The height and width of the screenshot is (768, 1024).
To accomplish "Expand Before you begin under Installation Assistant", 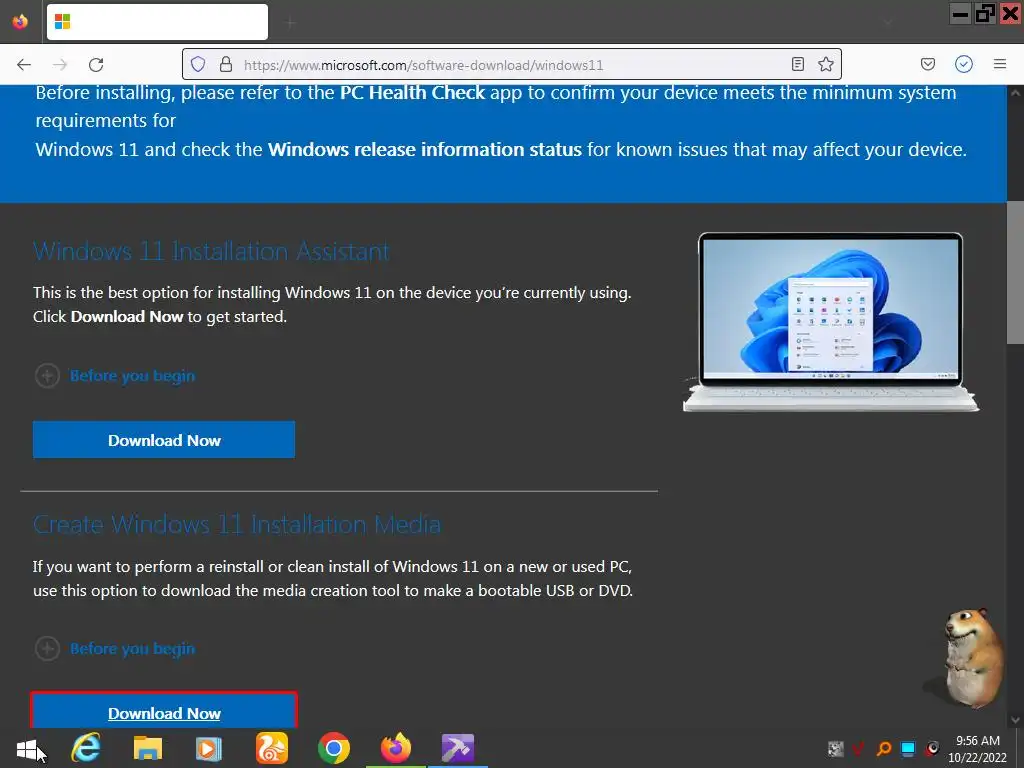I will (x=115, y=376).
